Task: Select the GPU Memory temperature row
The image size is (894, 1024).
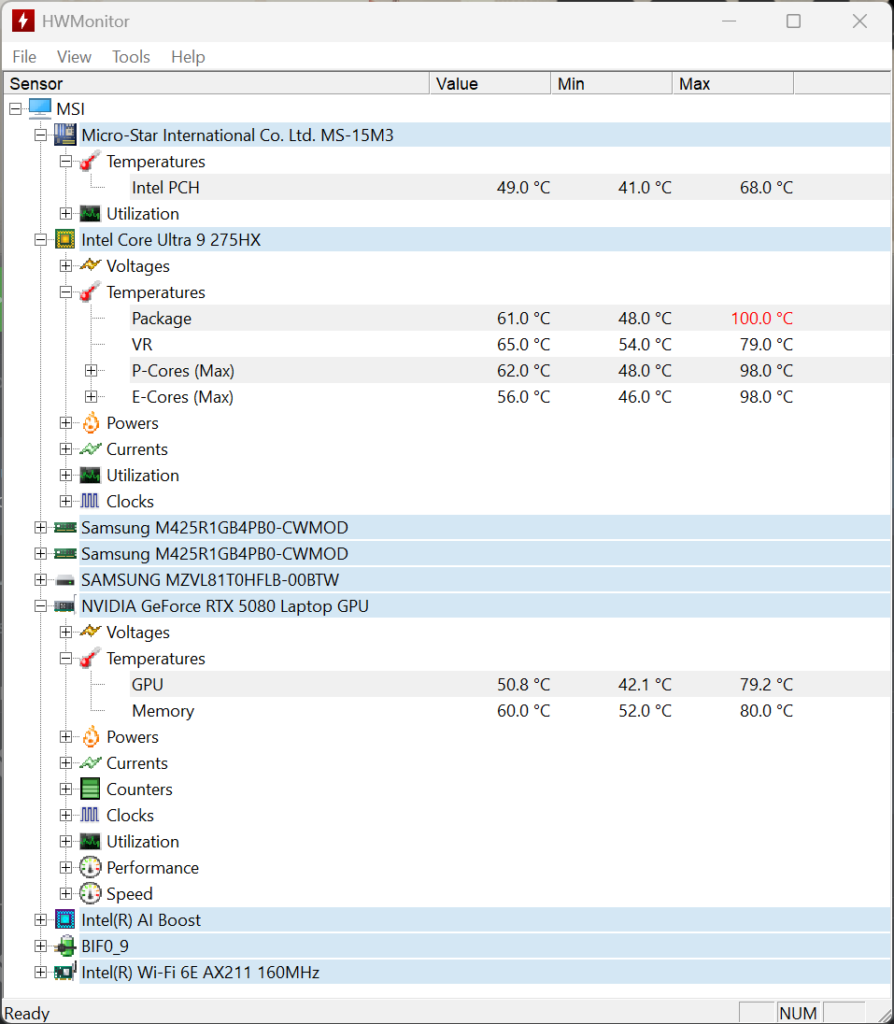Action: [509, 711]
